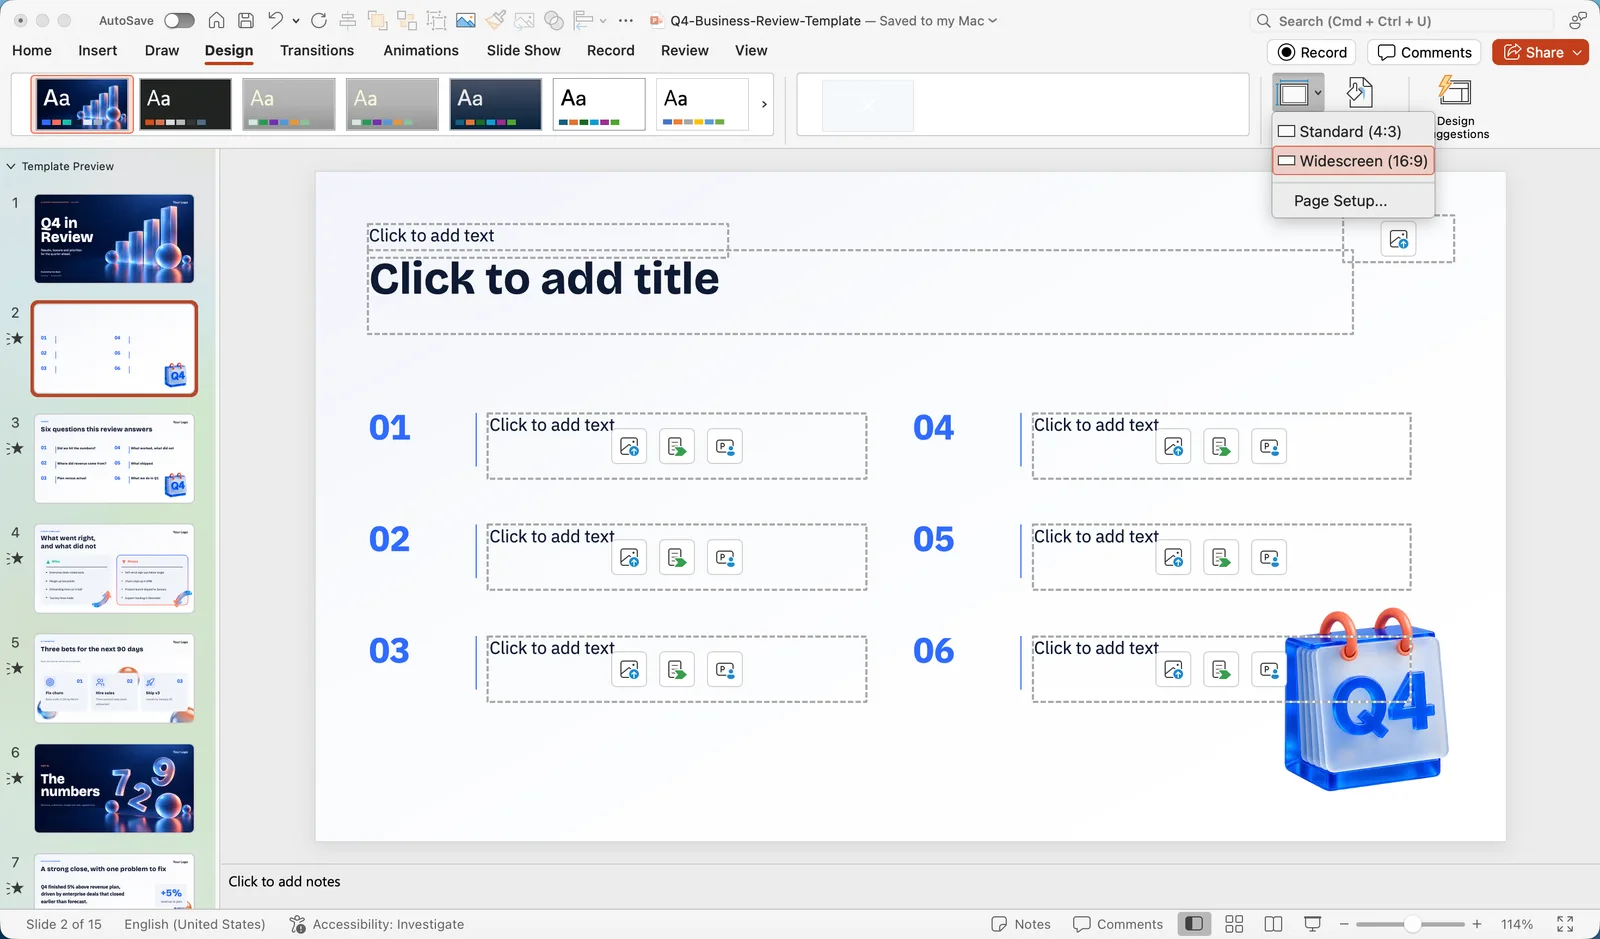The height and width of the screenshot is (939, 1600).
Task: Click the zoom in plus icon
Action: (1477, 924)
